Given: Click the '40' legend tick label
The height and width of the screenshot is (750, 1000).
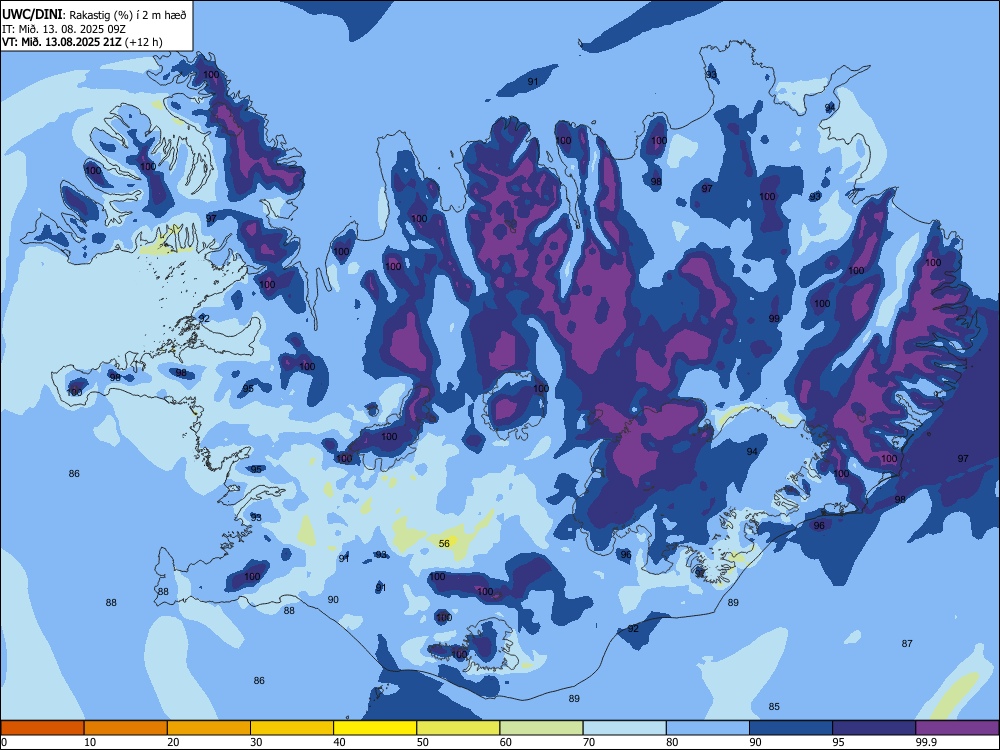Looking at the screenshot, I should tap(339, 742).
